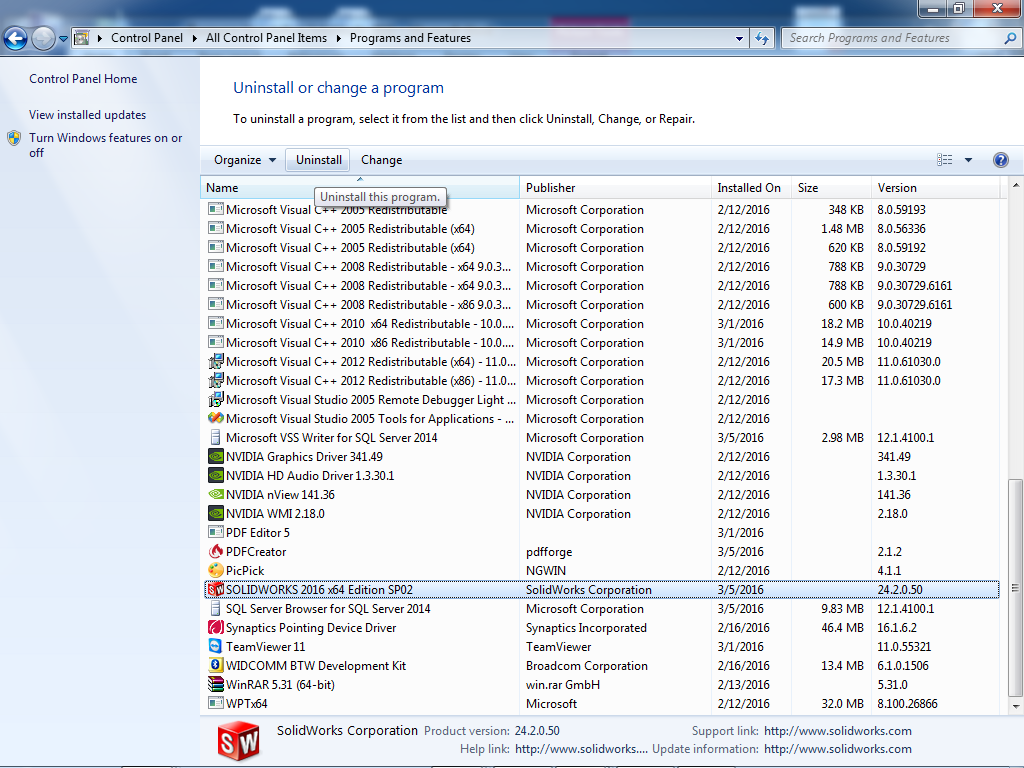This screenshot has height=768, width=1024.
Task: Select Synaptics Pointing Device Driver icon
Action: (216, 628)
